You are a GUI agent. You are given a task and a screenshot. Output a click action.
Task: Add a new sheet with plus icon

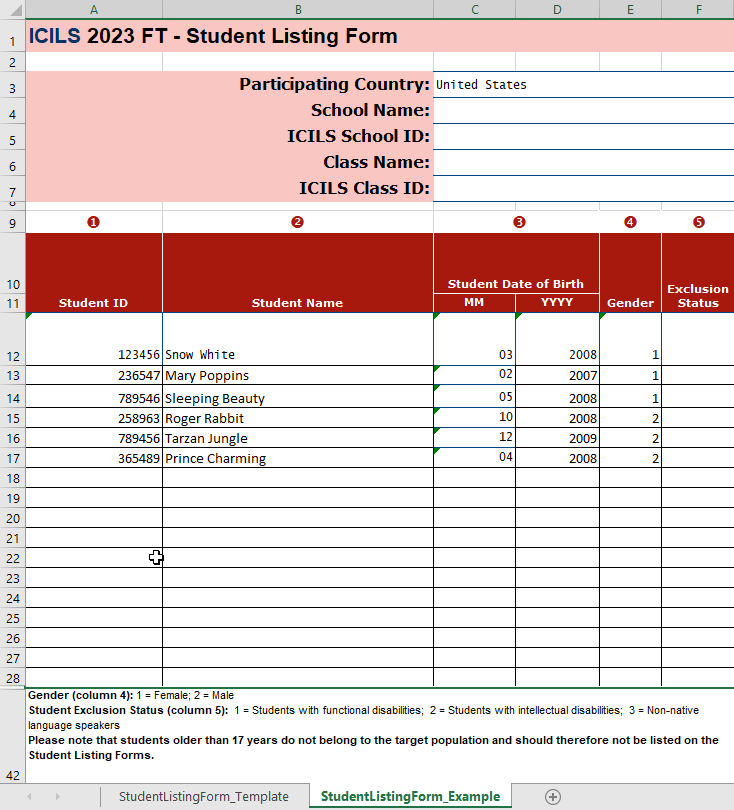552,796
